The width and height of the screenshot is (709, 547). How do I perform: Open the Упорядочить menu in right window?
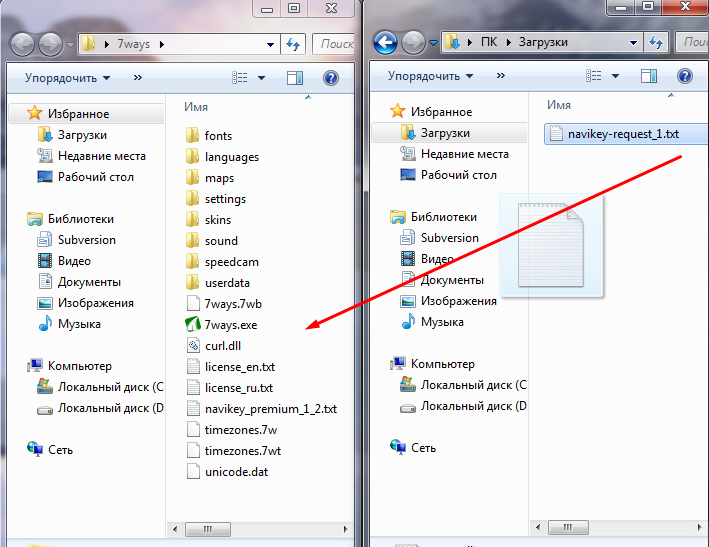point(427,76)
